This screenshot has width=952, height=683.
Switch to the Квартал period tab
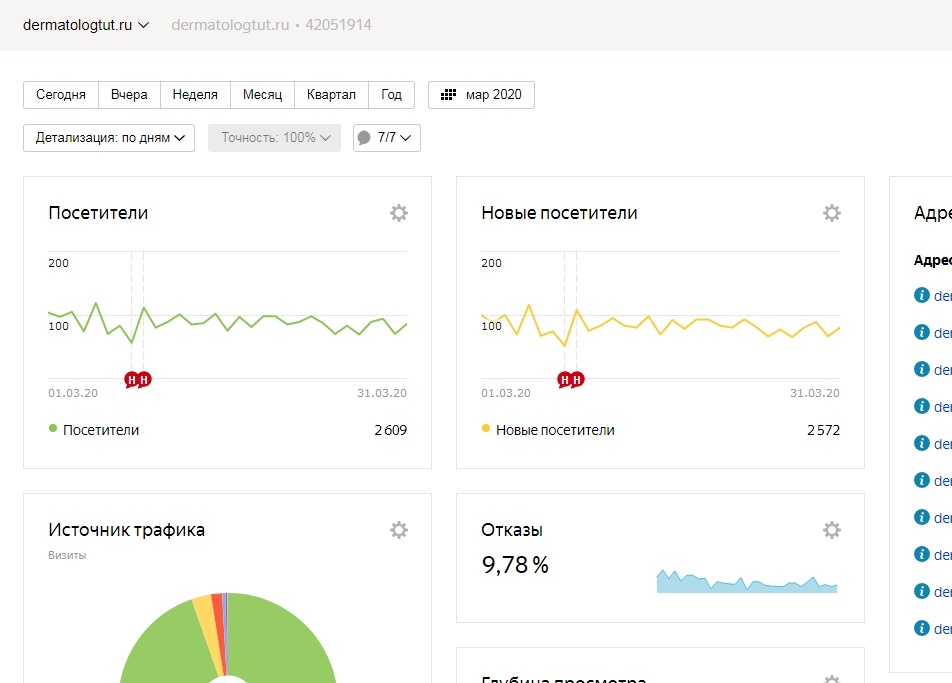pyautogui.click(x=331, y=95)
